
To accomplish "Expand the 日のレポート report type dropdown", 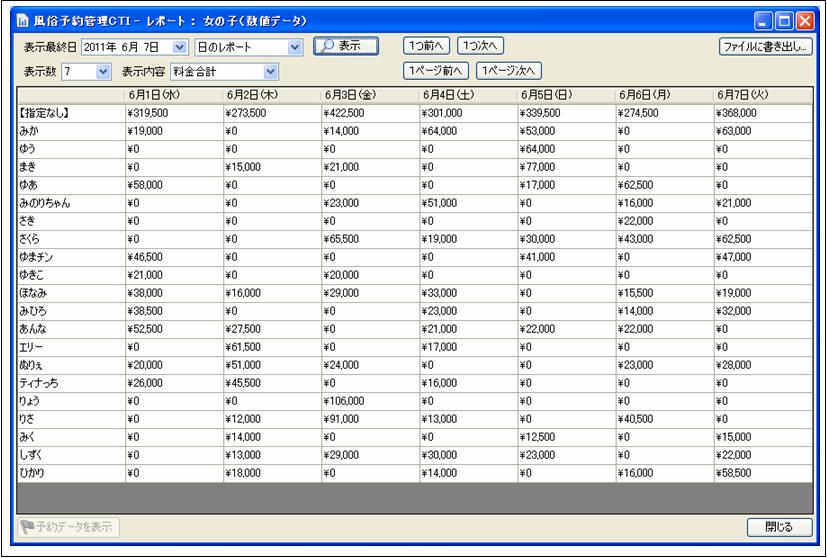I will point(294,47).
